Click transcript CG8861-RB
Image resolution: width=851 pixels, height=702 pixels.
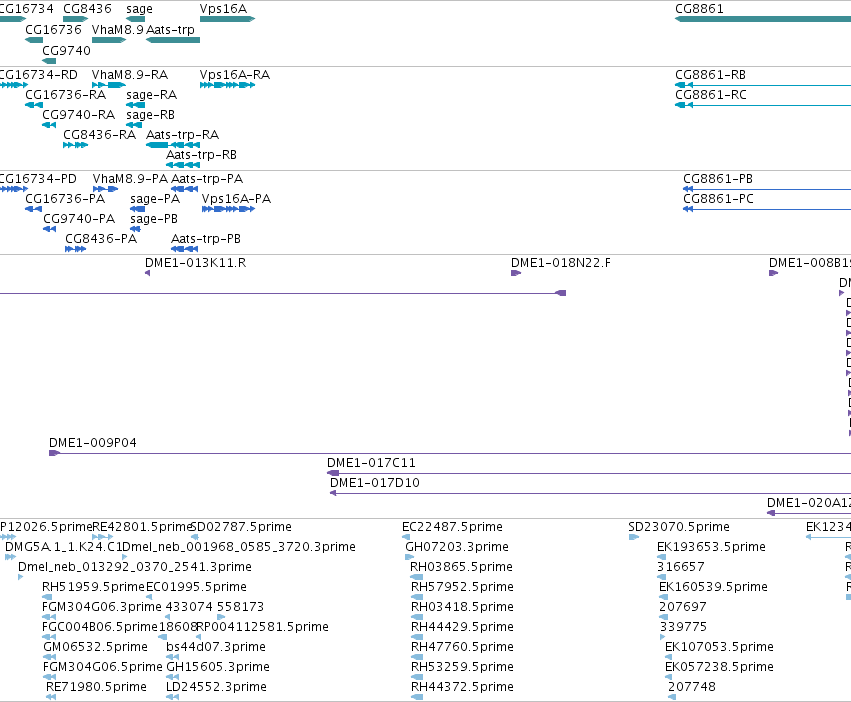click(763, 85)
